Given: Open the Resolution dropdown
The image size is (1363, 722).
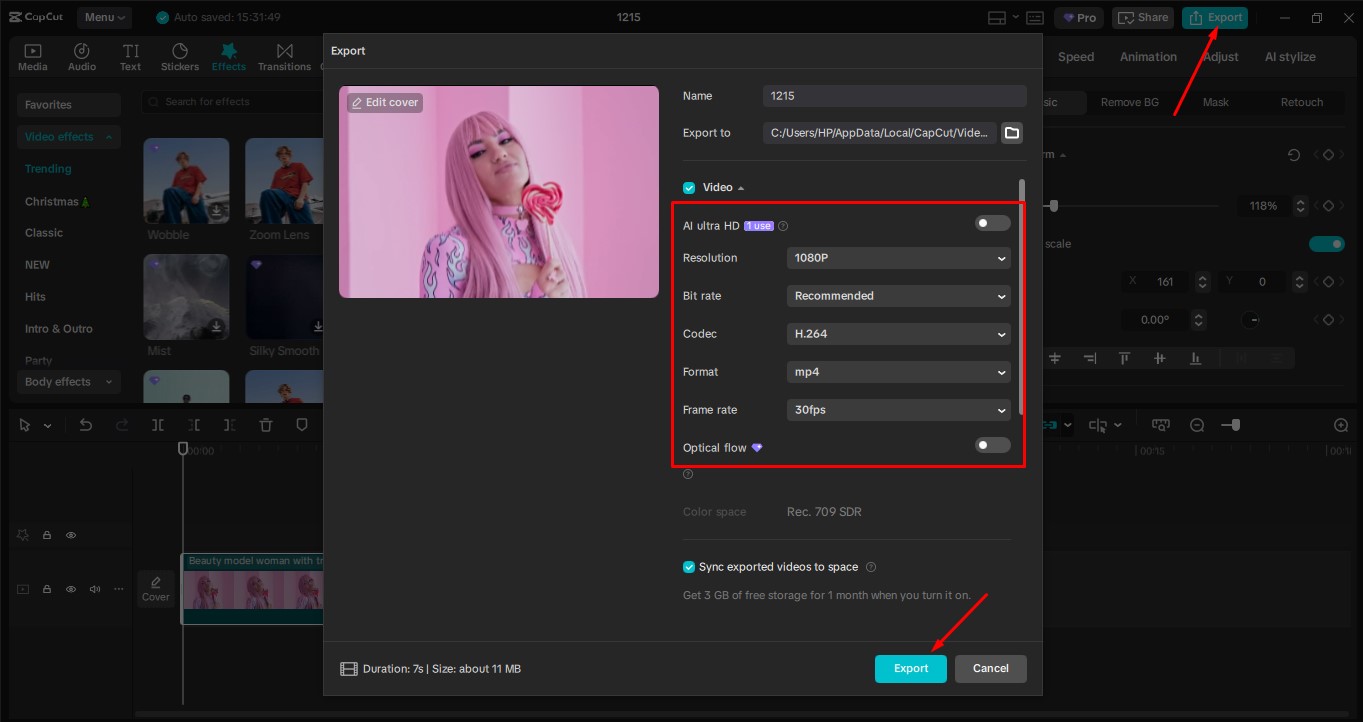Looking at the screenshot, I should [x=897, y=258].
